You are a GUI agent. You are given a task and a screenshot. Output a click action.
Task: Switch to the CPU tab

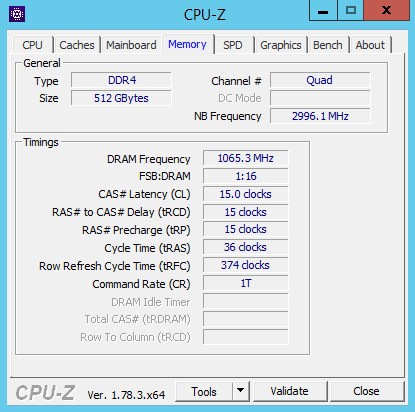[32, 45]
